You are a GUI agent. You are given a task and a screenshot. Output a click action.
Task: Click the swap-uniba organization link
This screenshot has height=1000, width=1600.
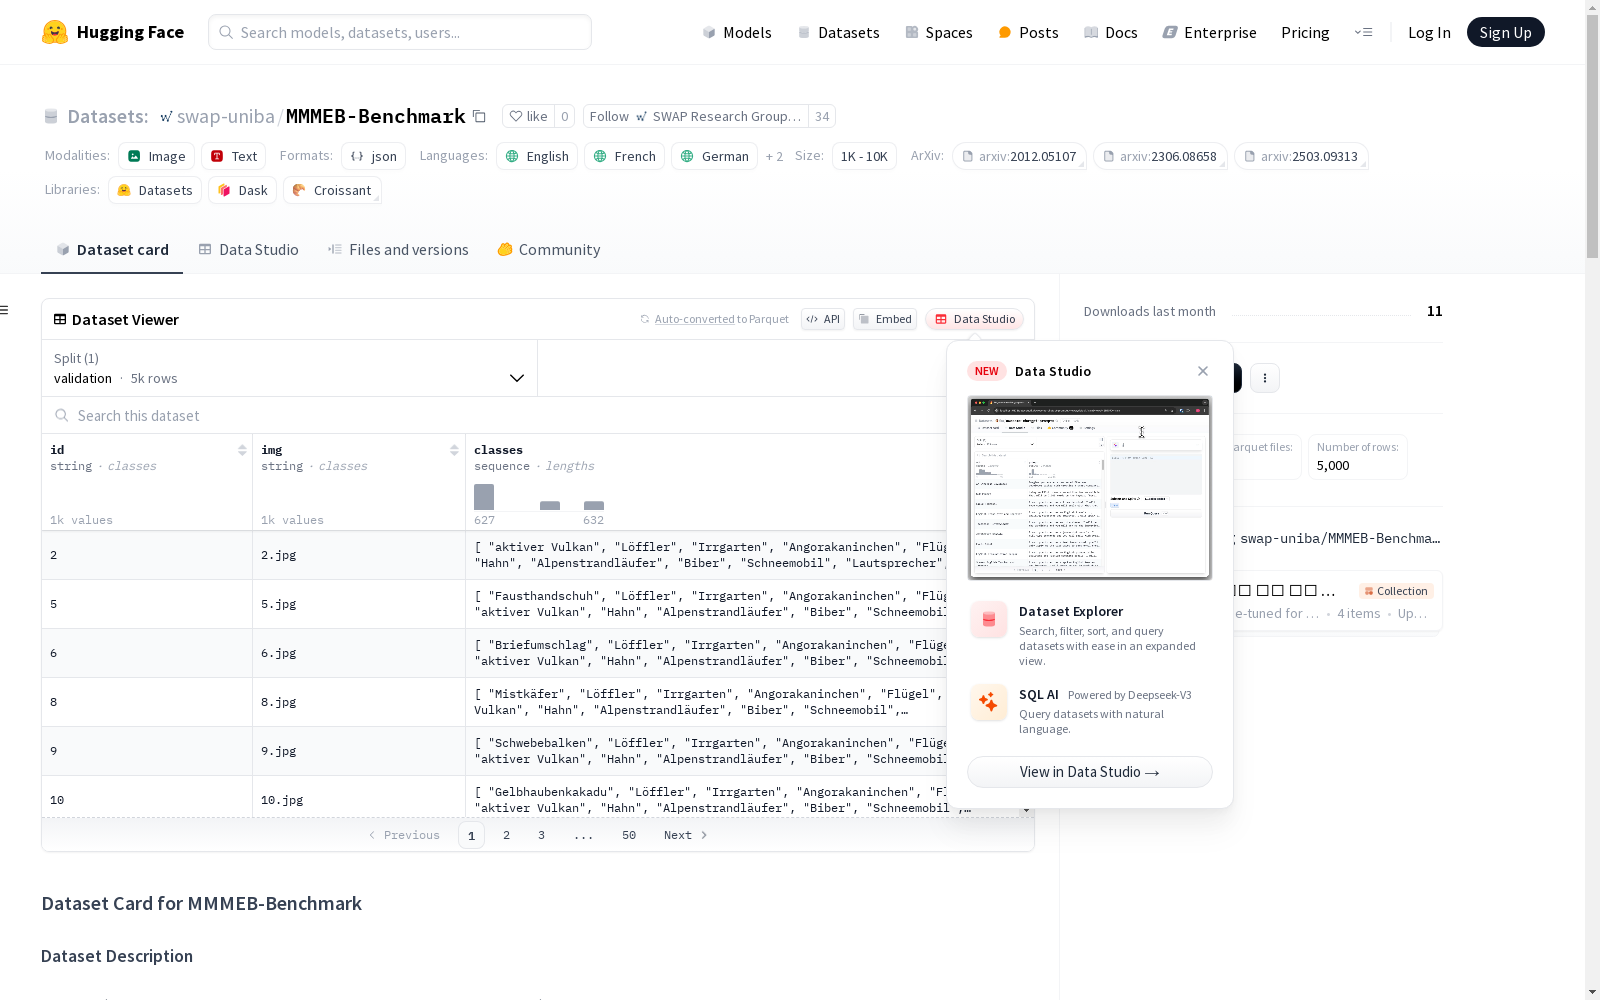tap(226, 116)
